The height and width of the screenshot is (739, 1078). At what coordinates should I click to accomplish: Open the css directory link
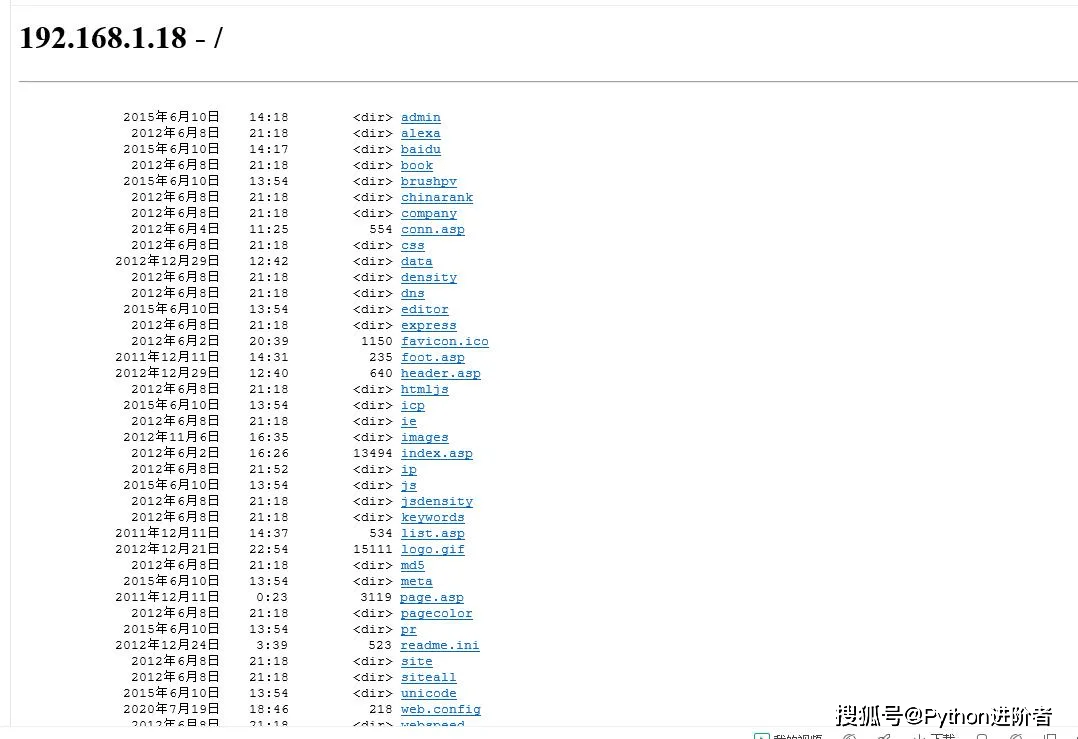[x=412, y=245]
